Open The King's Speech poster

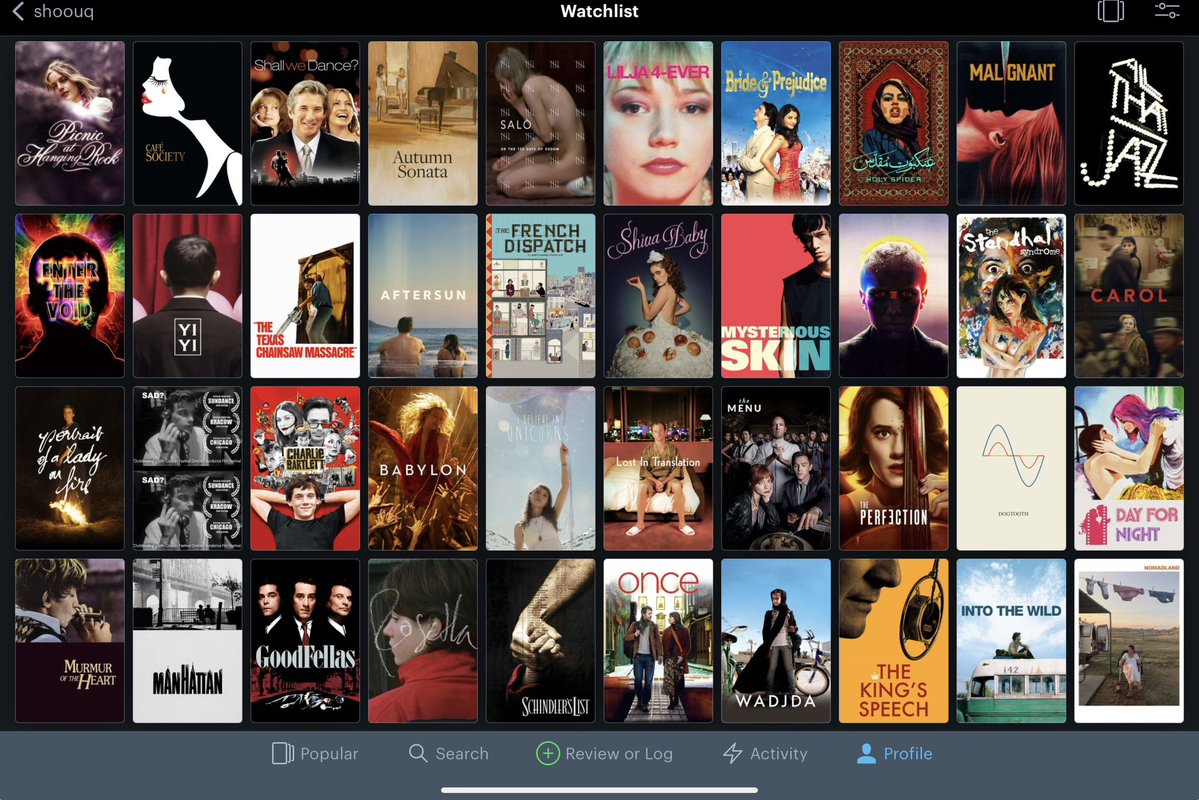point(894,641)
